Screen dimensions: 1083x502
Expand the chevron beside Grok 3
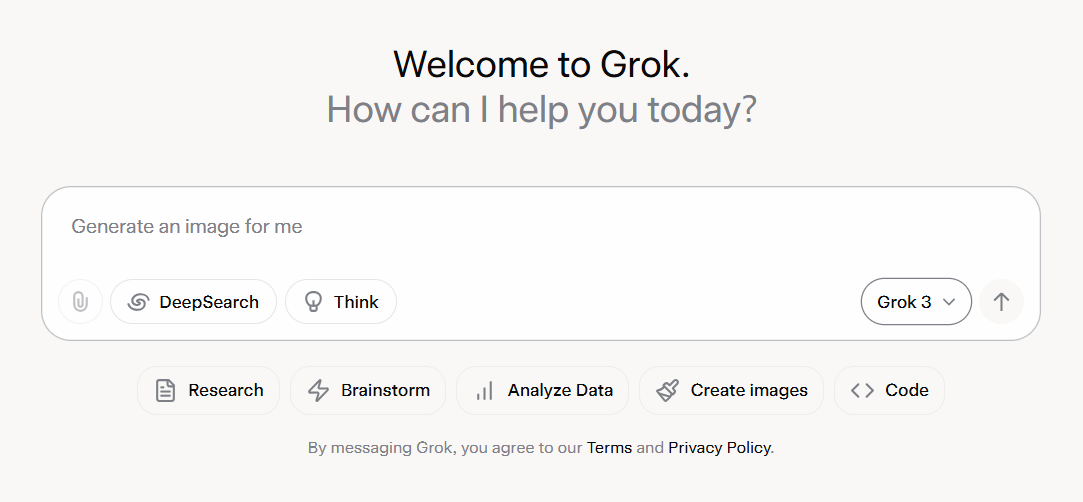pos(949,302)
